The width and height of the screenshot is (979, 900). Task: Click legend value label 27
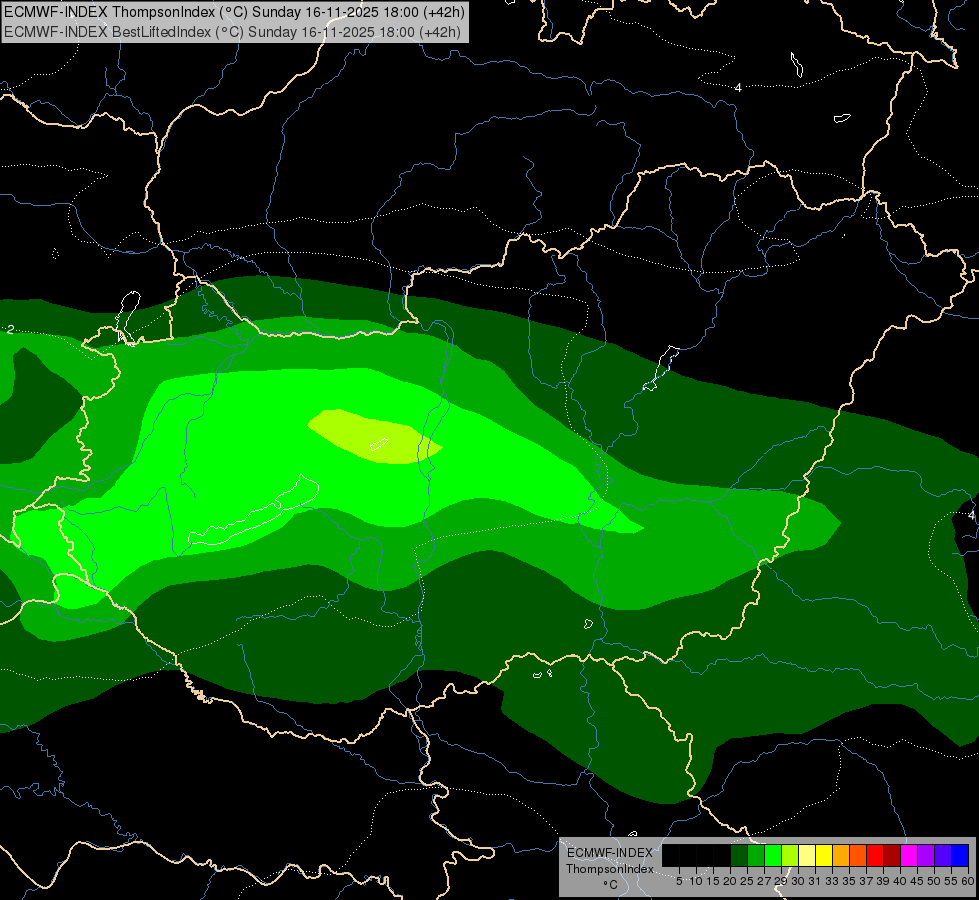[x=764, y=881]
